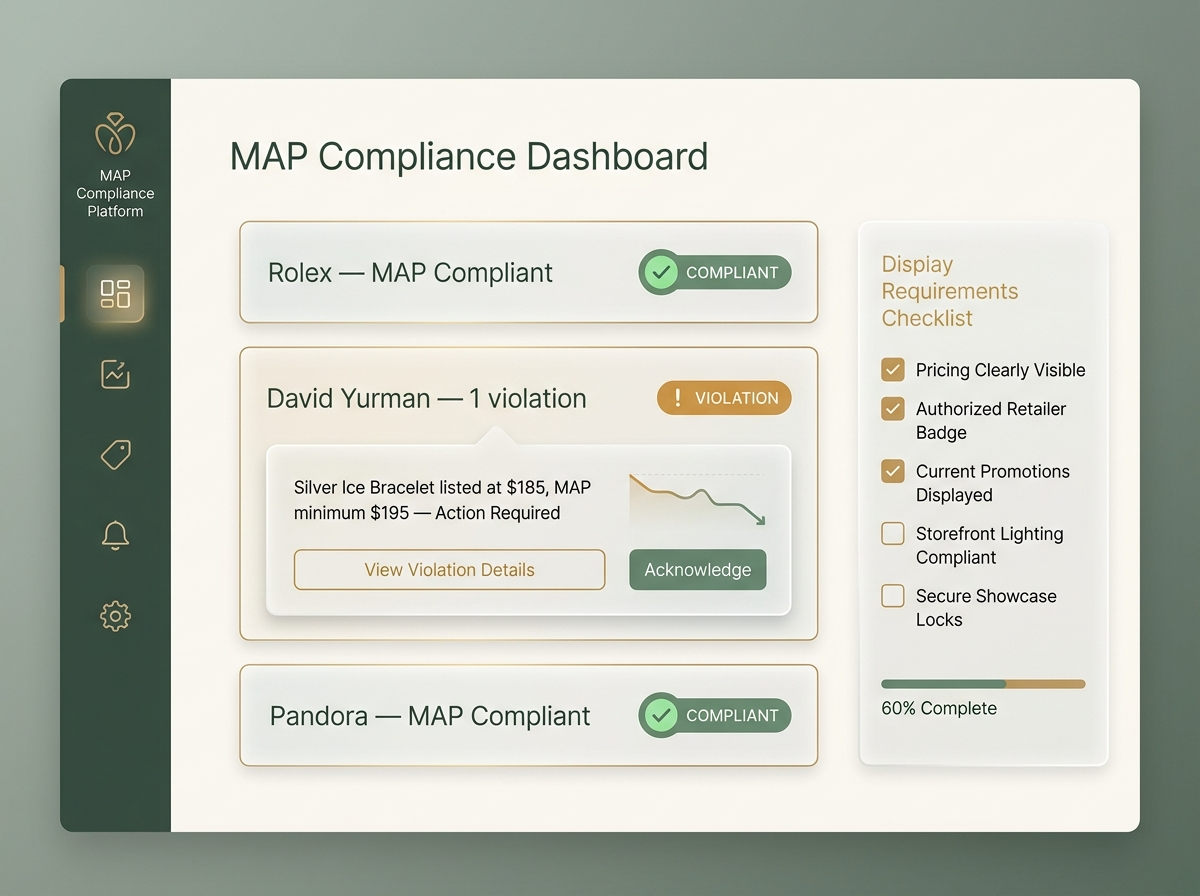Screen dimensions: 1200x896
Task: Click the Pandora COMPLIANT badge
Action: (715, 715)
